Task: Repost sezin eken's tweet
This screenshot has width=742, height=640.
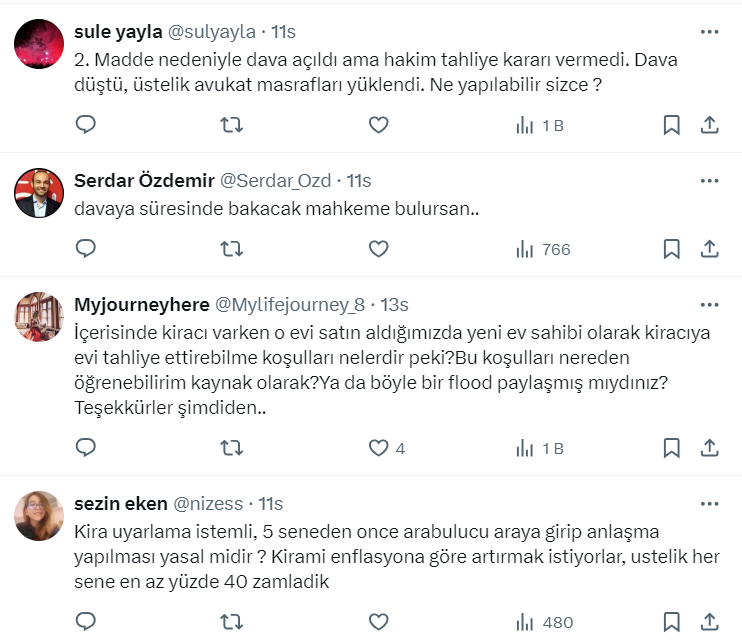Action: click(231, 622)
